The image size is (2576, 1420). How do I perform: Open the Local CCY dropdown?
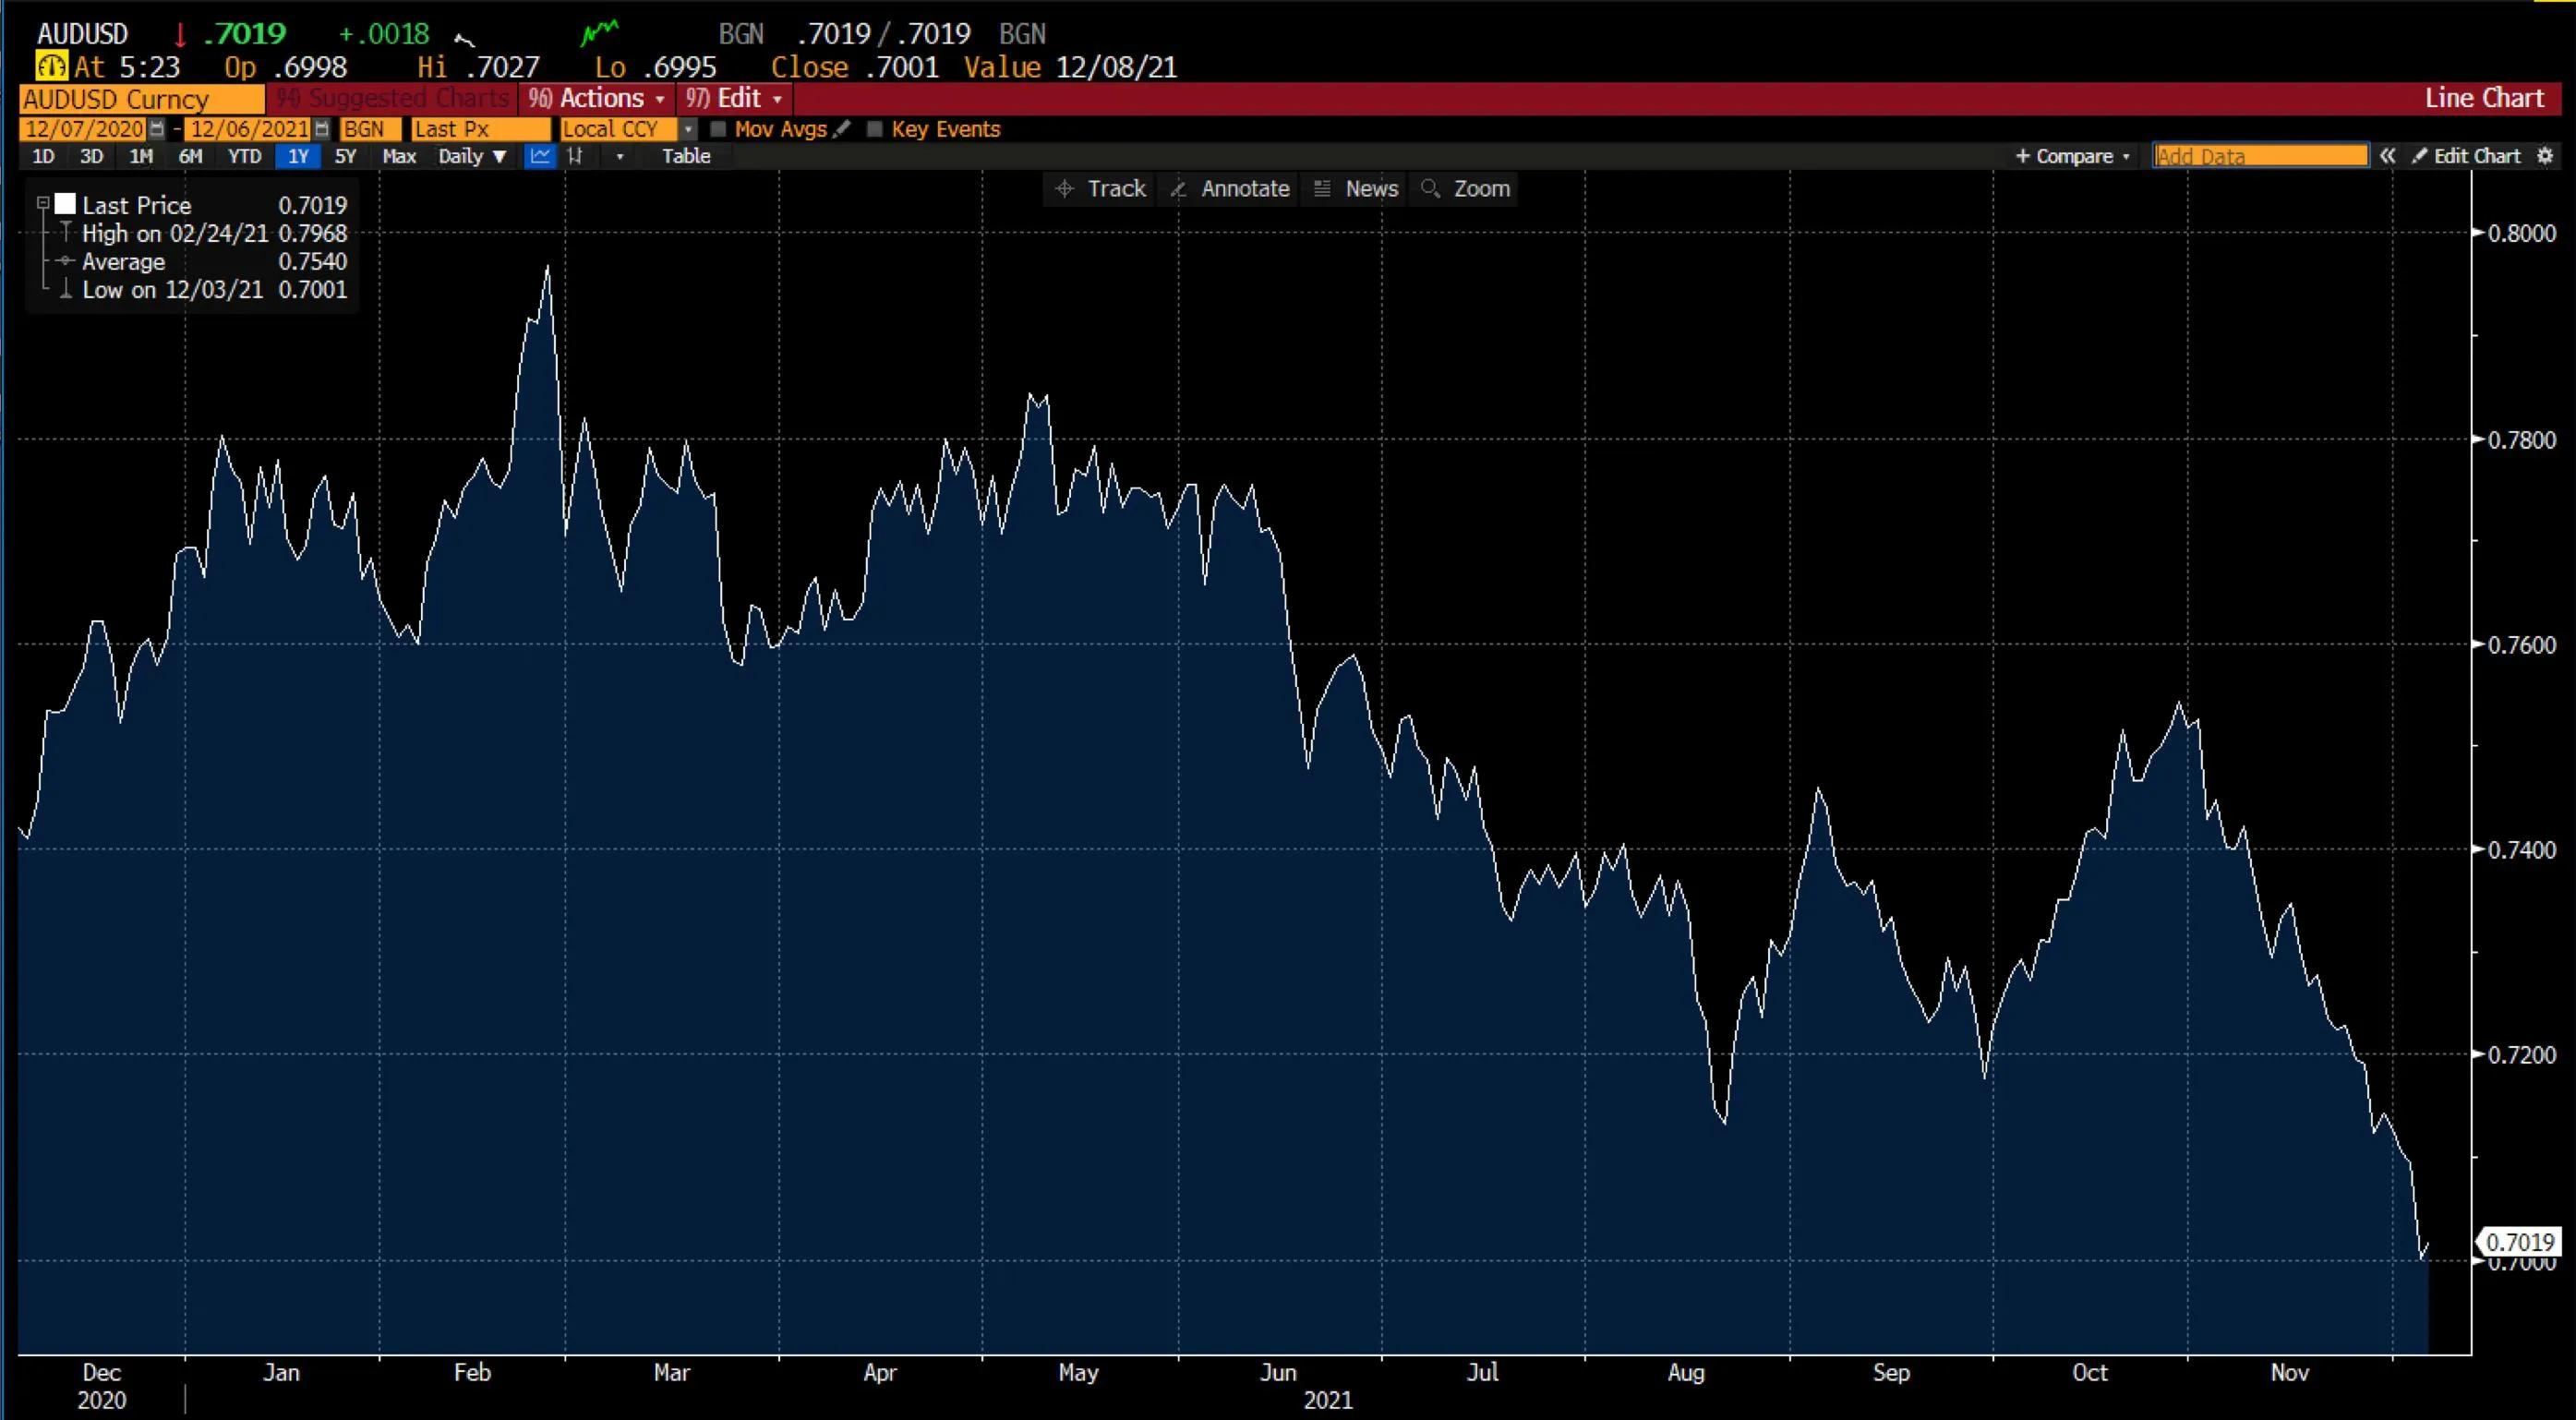[688, 129]
